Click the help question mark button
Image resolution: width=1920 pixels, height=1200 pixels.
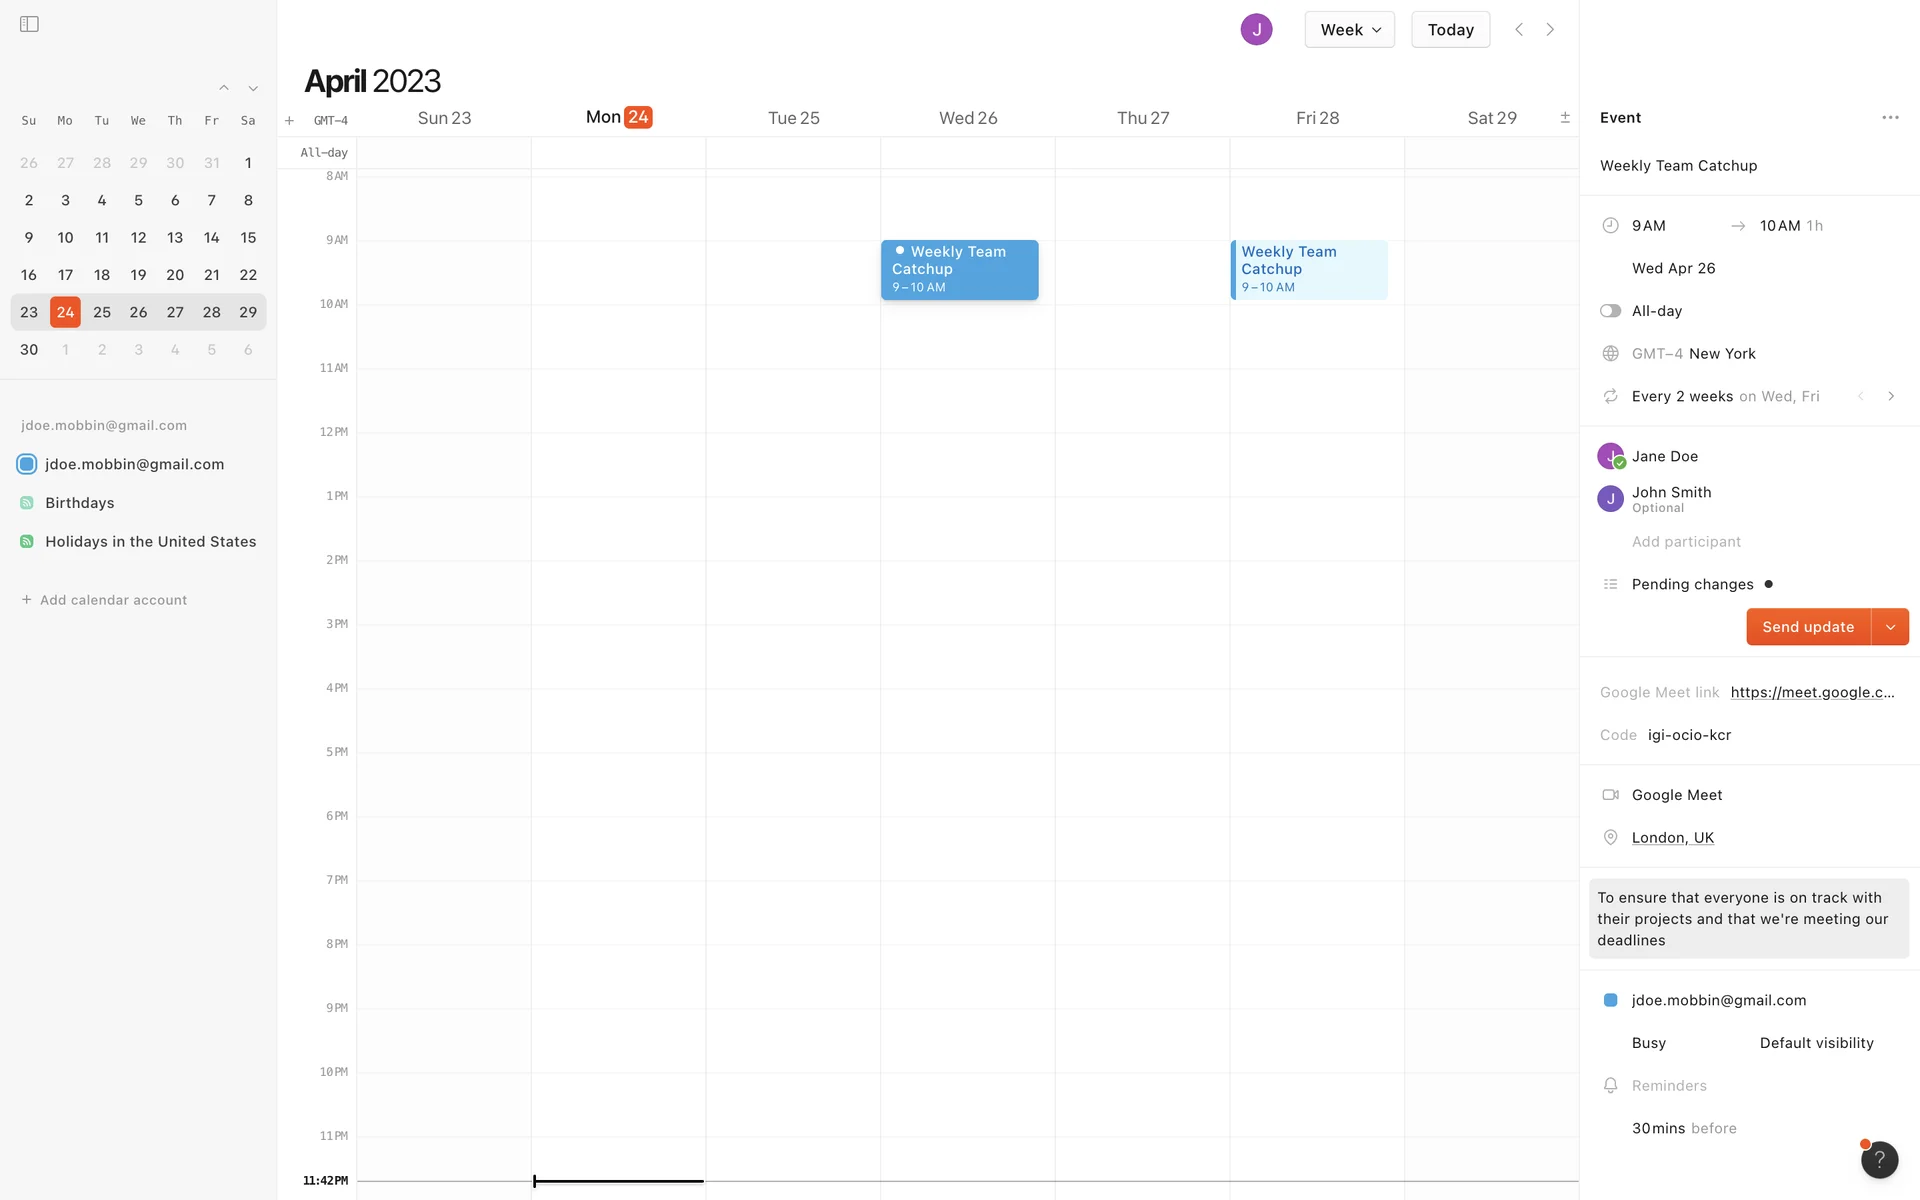point(1879,1159)
